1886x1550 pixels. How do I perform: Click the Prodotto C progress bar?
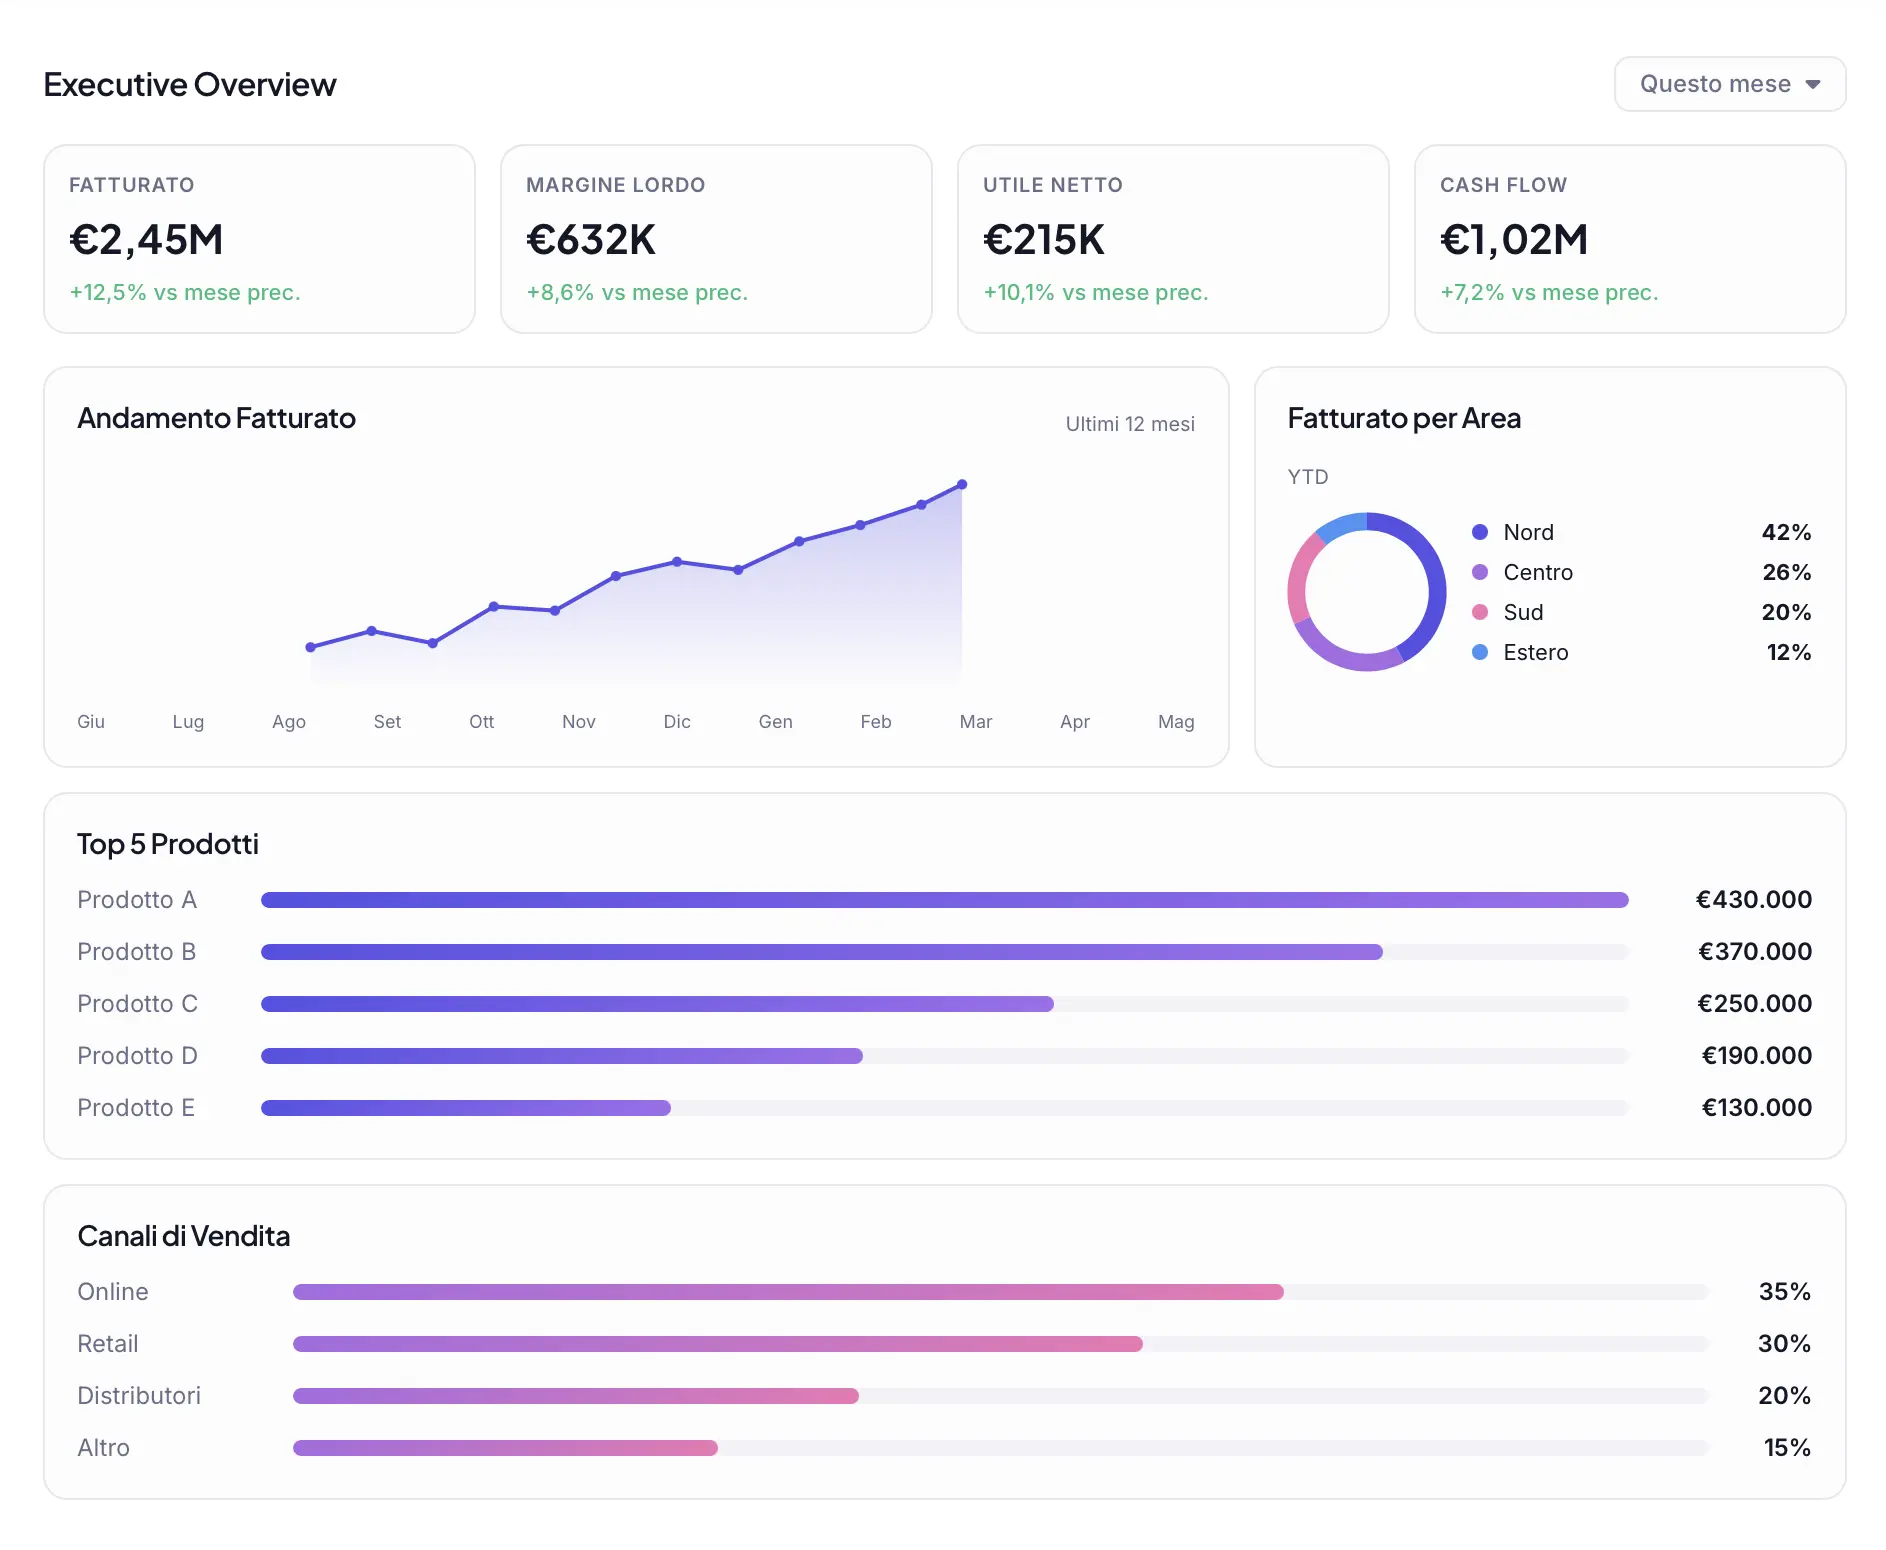click(x=945, y=1004)
